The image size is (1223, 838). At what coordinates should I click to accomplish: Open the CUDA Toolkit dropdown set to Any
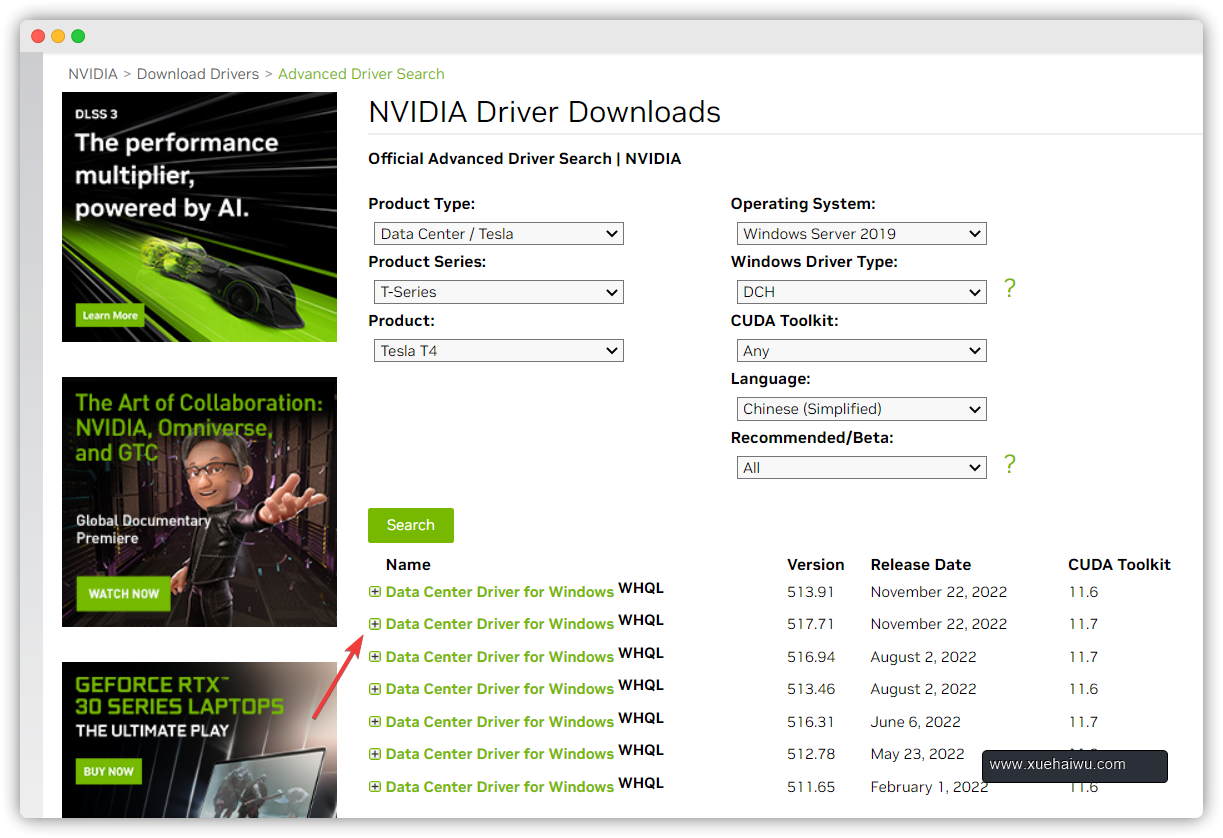861,351
